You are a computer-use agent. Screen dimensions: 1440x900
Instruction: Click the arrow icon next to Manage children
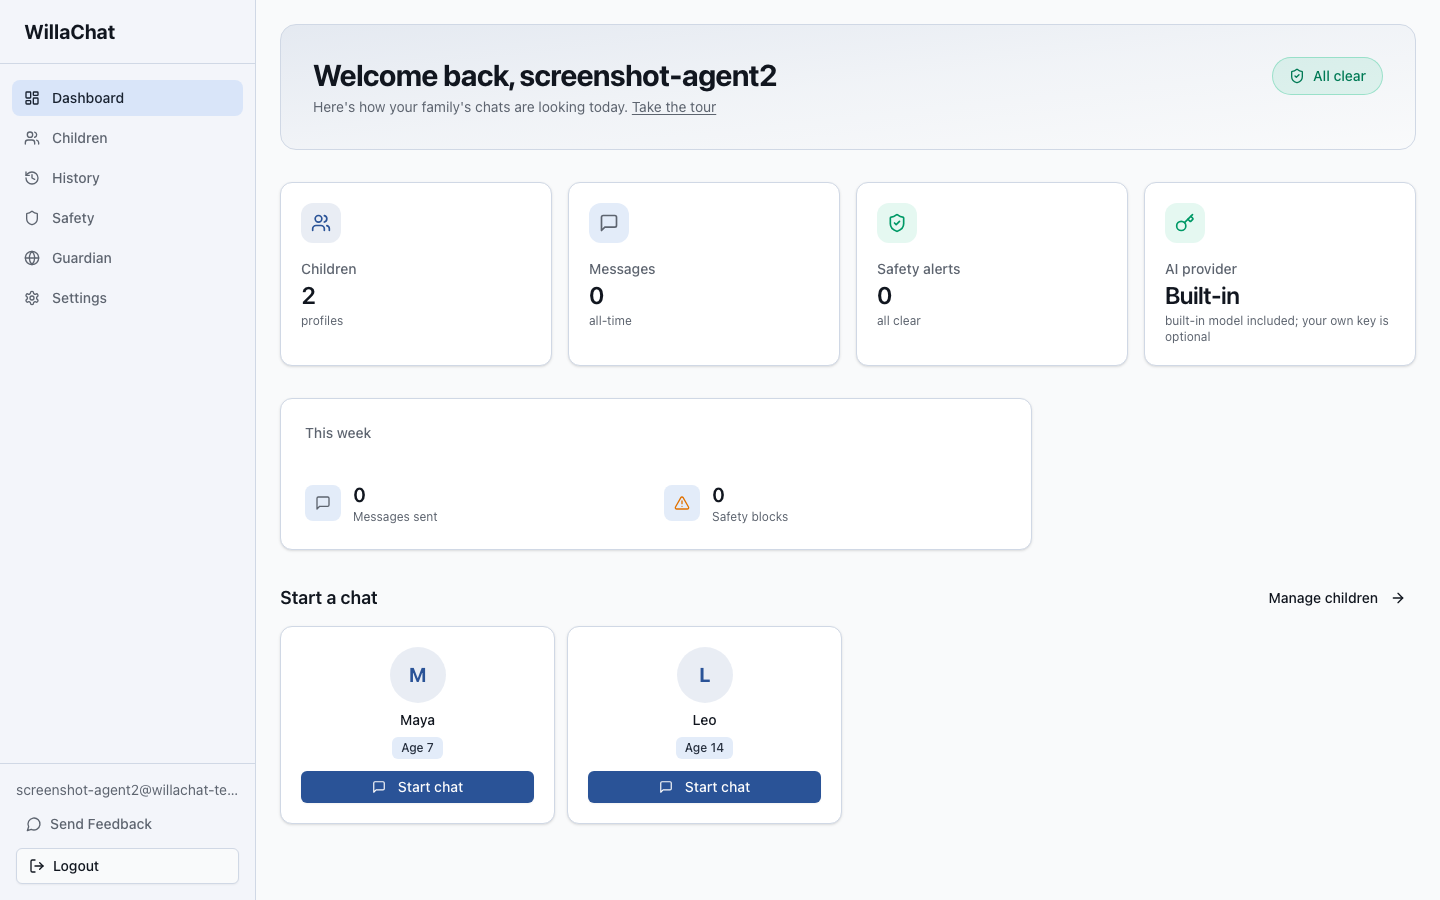tap(1398, 598)
